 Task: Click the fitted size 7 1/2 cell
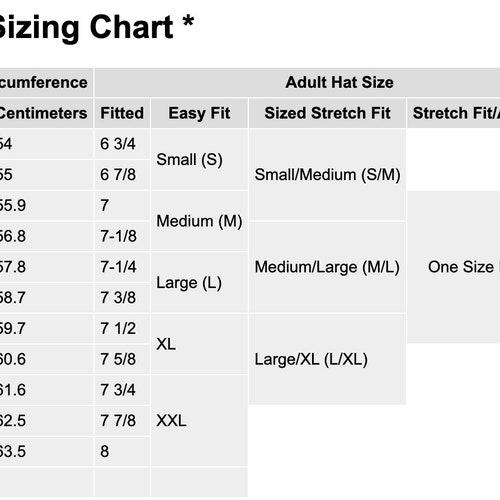[x=122, y=329]
